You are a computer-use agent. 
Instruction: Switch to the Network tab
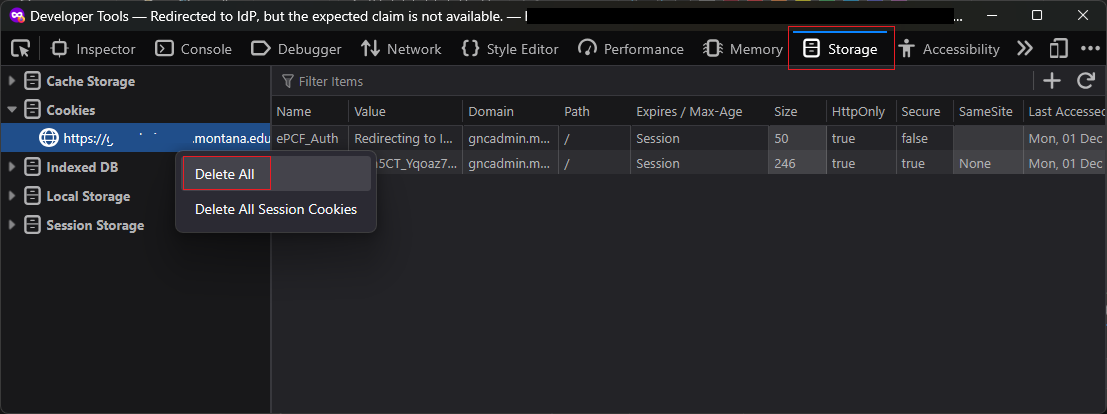click(x=401, y=49)
